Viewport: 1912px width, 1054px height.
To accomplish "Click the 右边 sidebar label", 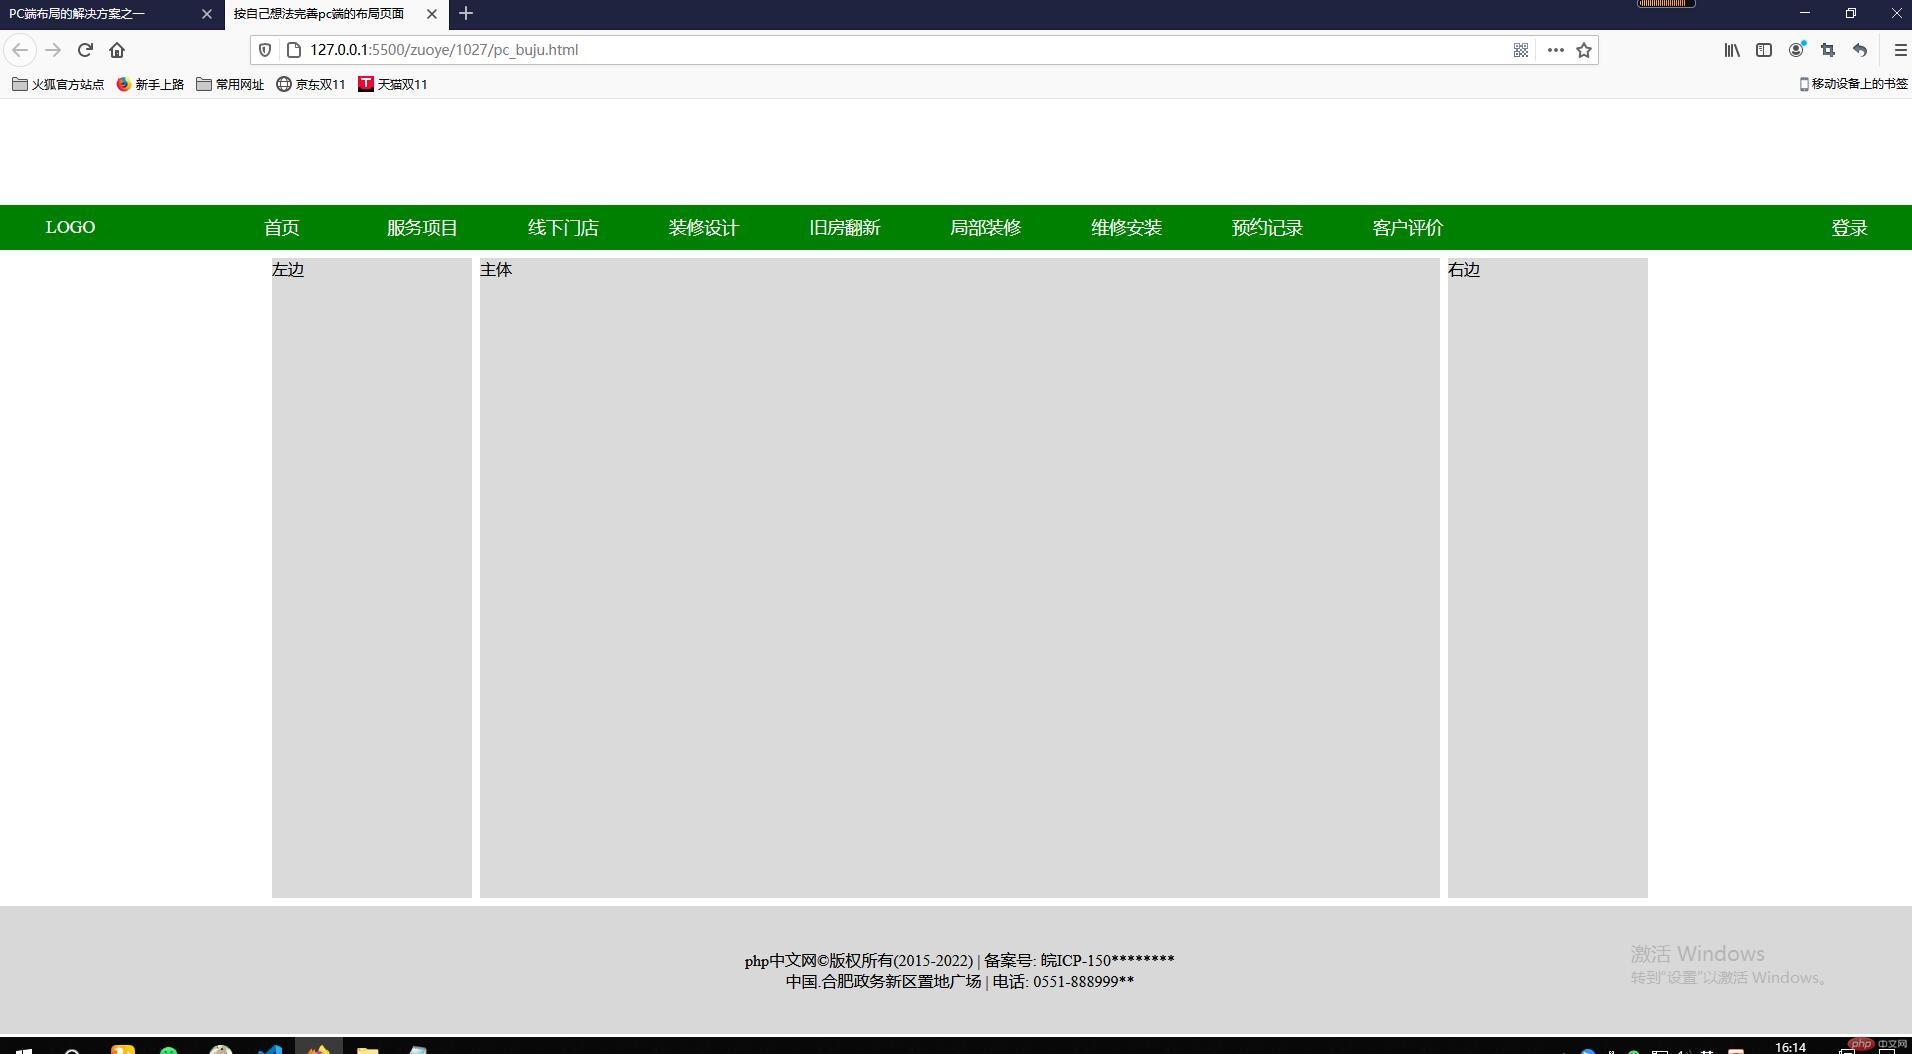I will click(1464, 270).
